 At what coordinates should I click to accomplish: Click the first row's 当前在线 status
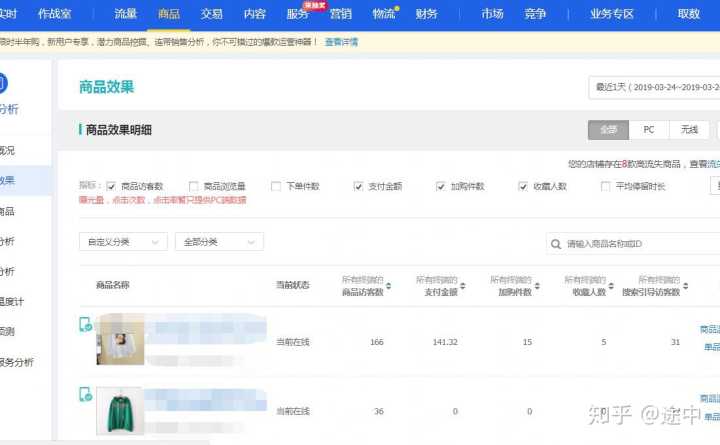[292, 342]
